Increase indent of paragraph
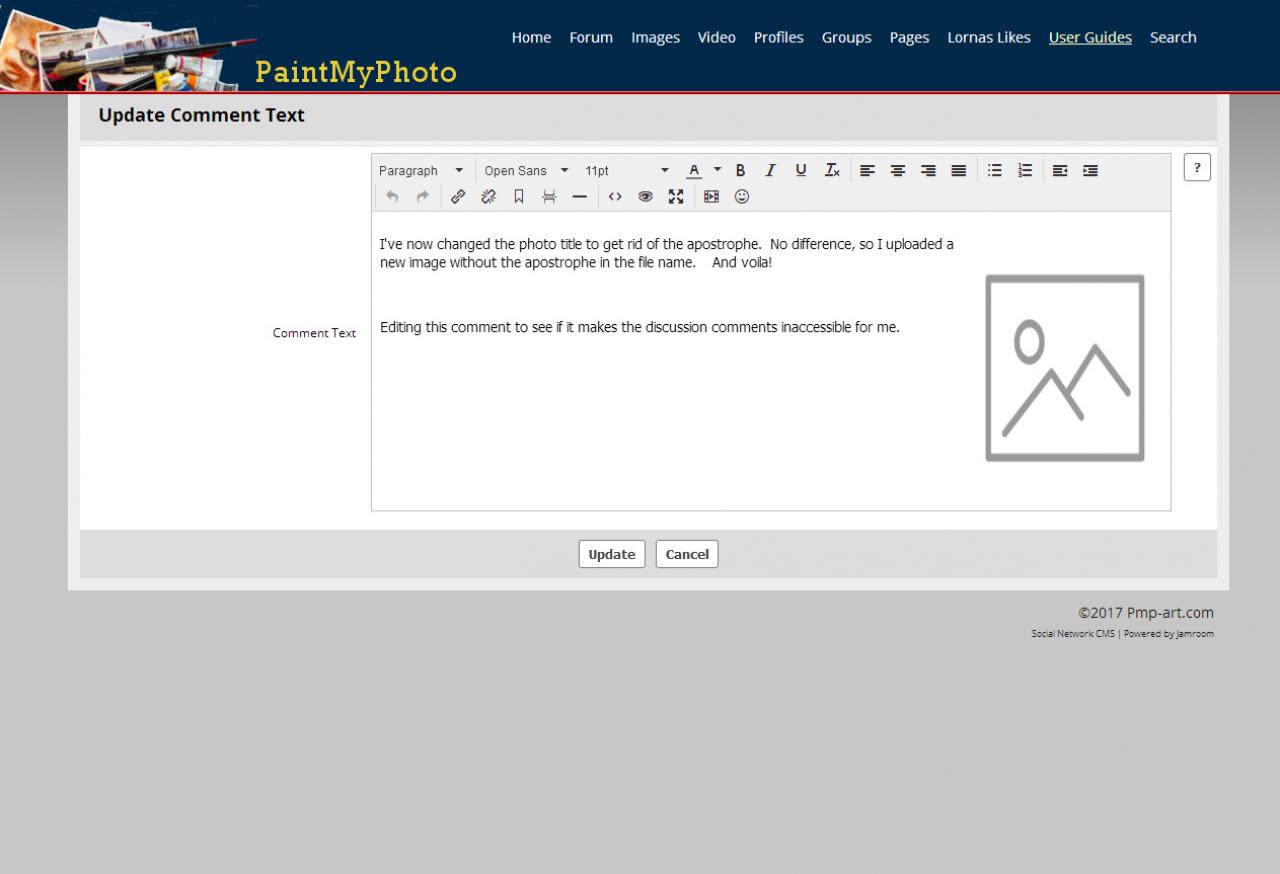This screenshot has height=874, width=1280. [1091, 171]
